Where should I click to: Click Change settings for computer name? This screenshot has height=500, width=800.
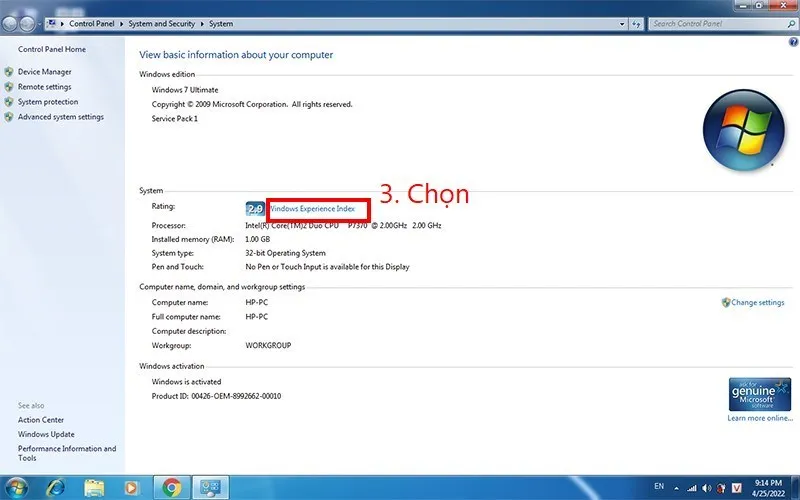click(757, 302)
